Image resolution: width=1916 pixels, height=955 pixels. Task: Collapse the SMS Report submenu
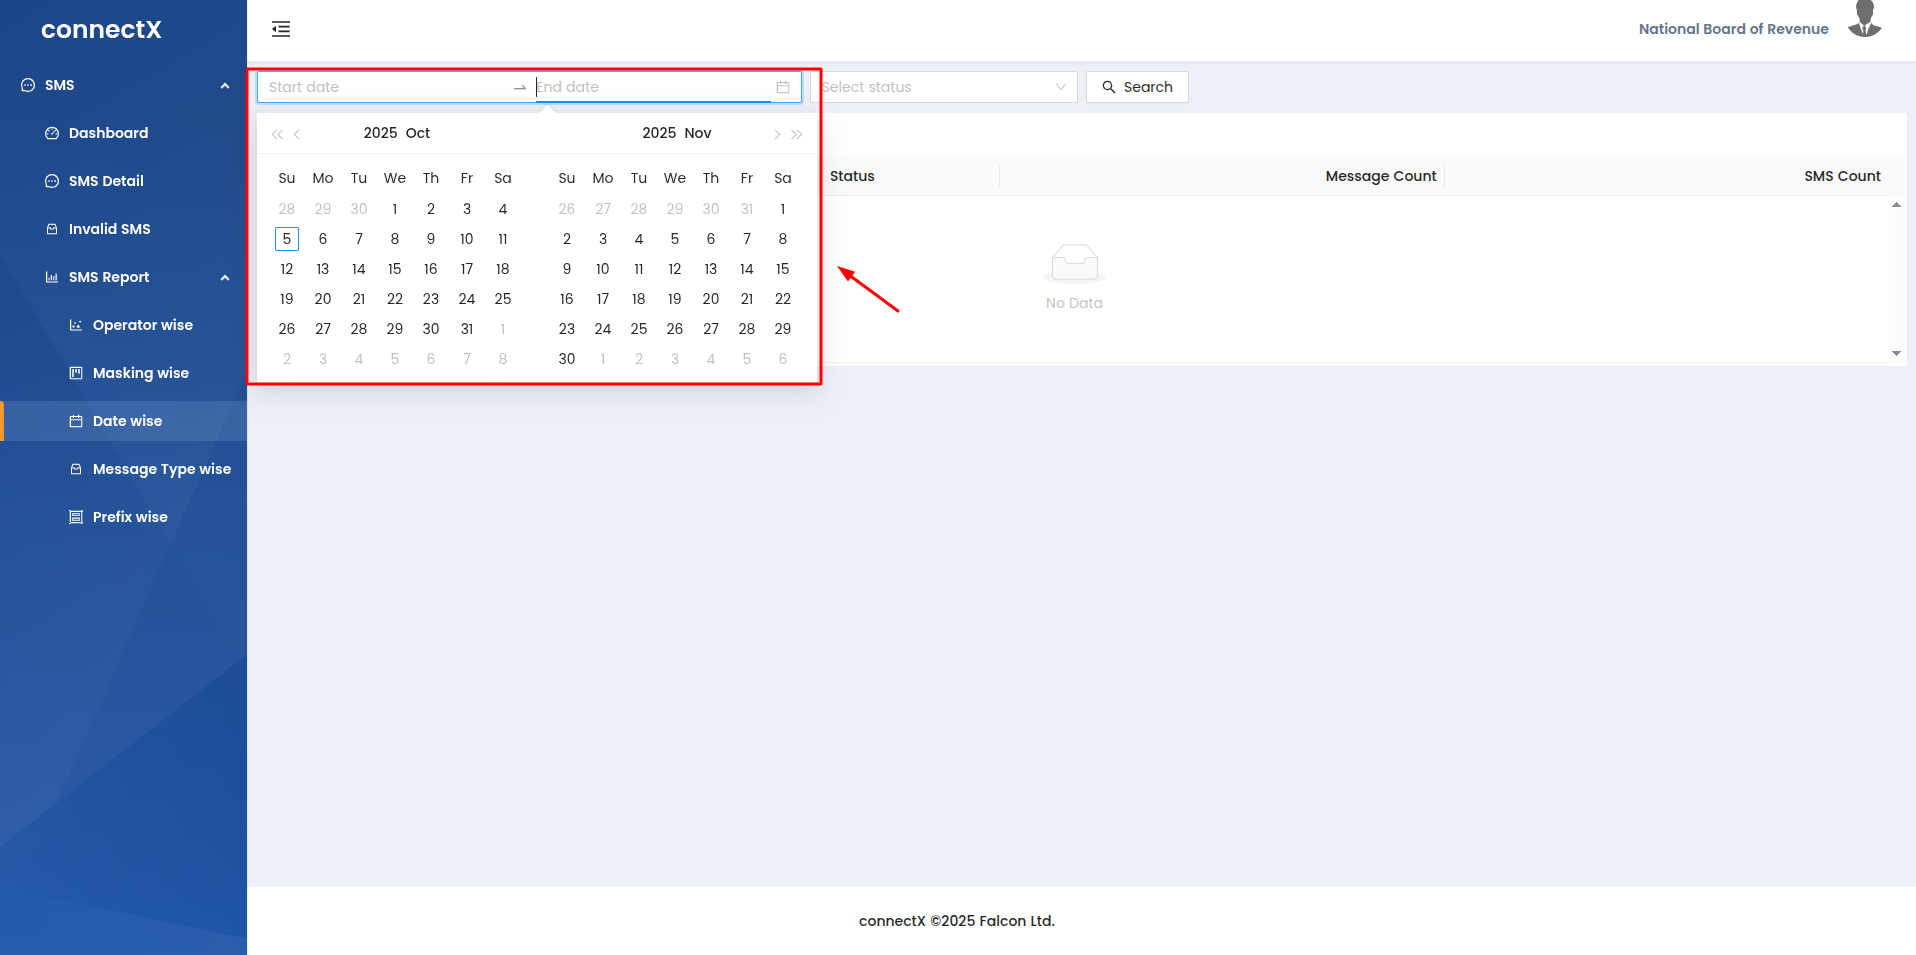pos(225,278)
